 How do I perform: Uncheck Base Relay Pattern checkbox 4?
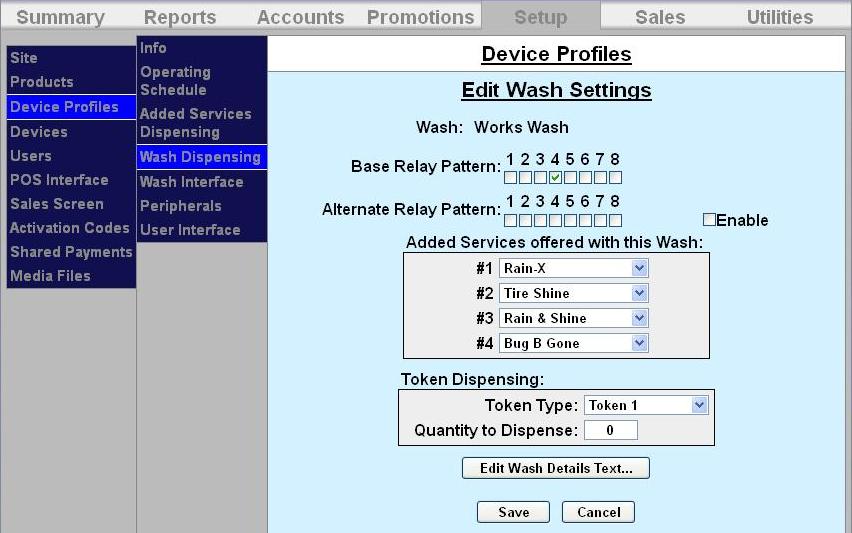pyautogui.click(x=555, y=178)
